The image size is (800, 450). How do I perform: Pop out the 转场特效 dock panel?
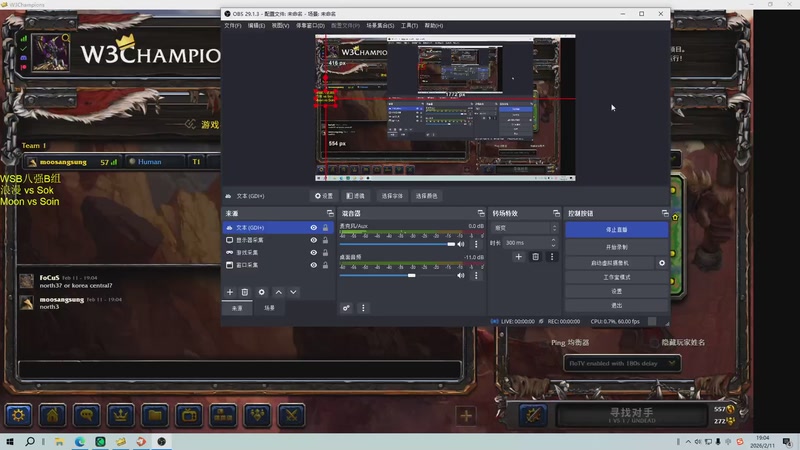556,213
